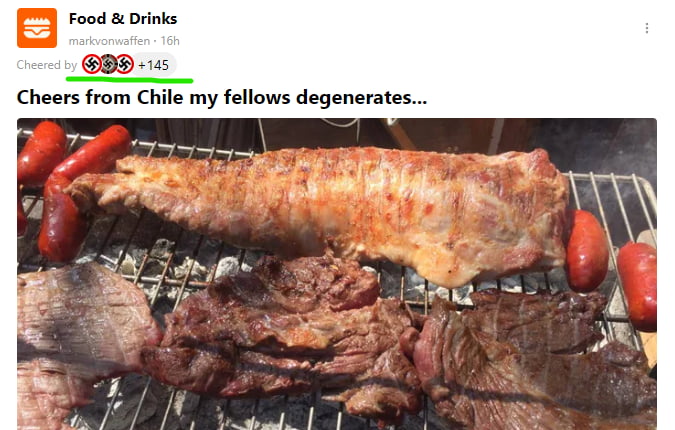
Task: Open the Cheers from Chile post title
Action: [222, 97]
